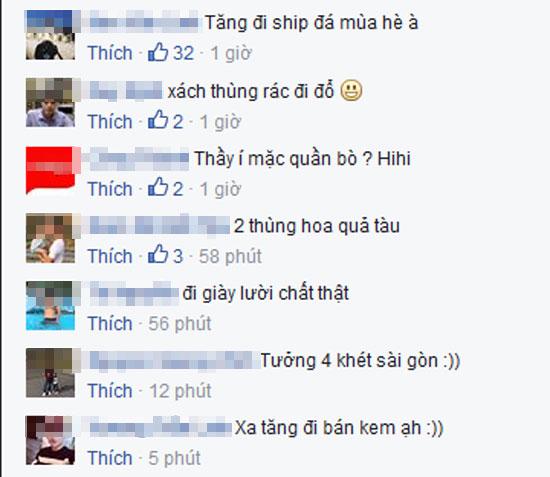550x477 pixels.
Task: Click the '5 phút' timestamp
Action: tap(175, 458)
